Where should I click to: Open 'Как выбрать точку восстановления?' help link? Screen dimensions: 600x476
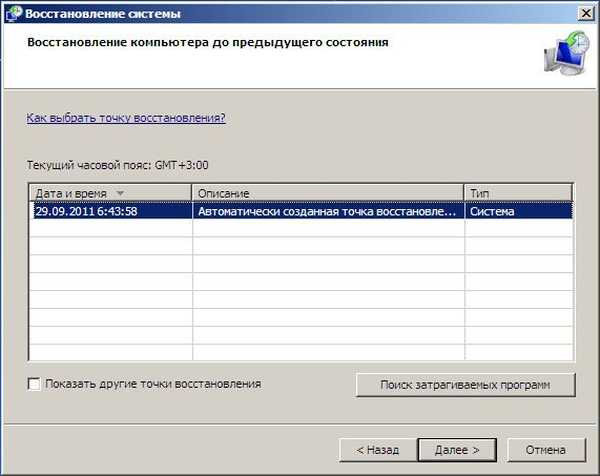(126, 117)
